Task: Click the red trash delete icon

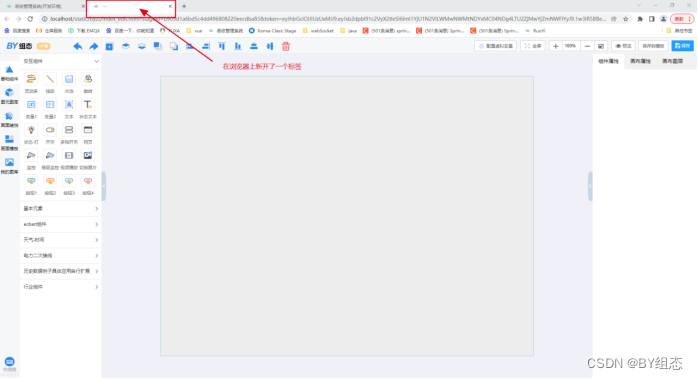Action: coord(286,46)
